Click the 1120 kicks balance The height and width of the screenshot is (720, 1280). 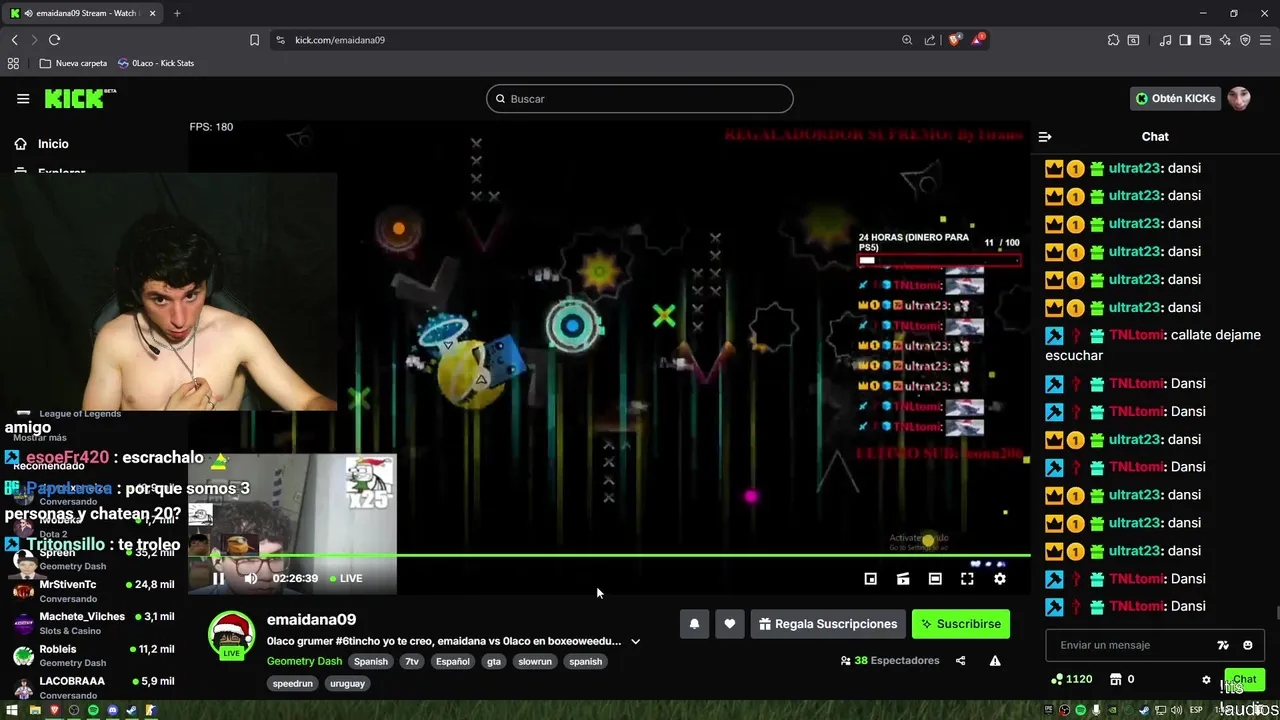(1071, 679)
